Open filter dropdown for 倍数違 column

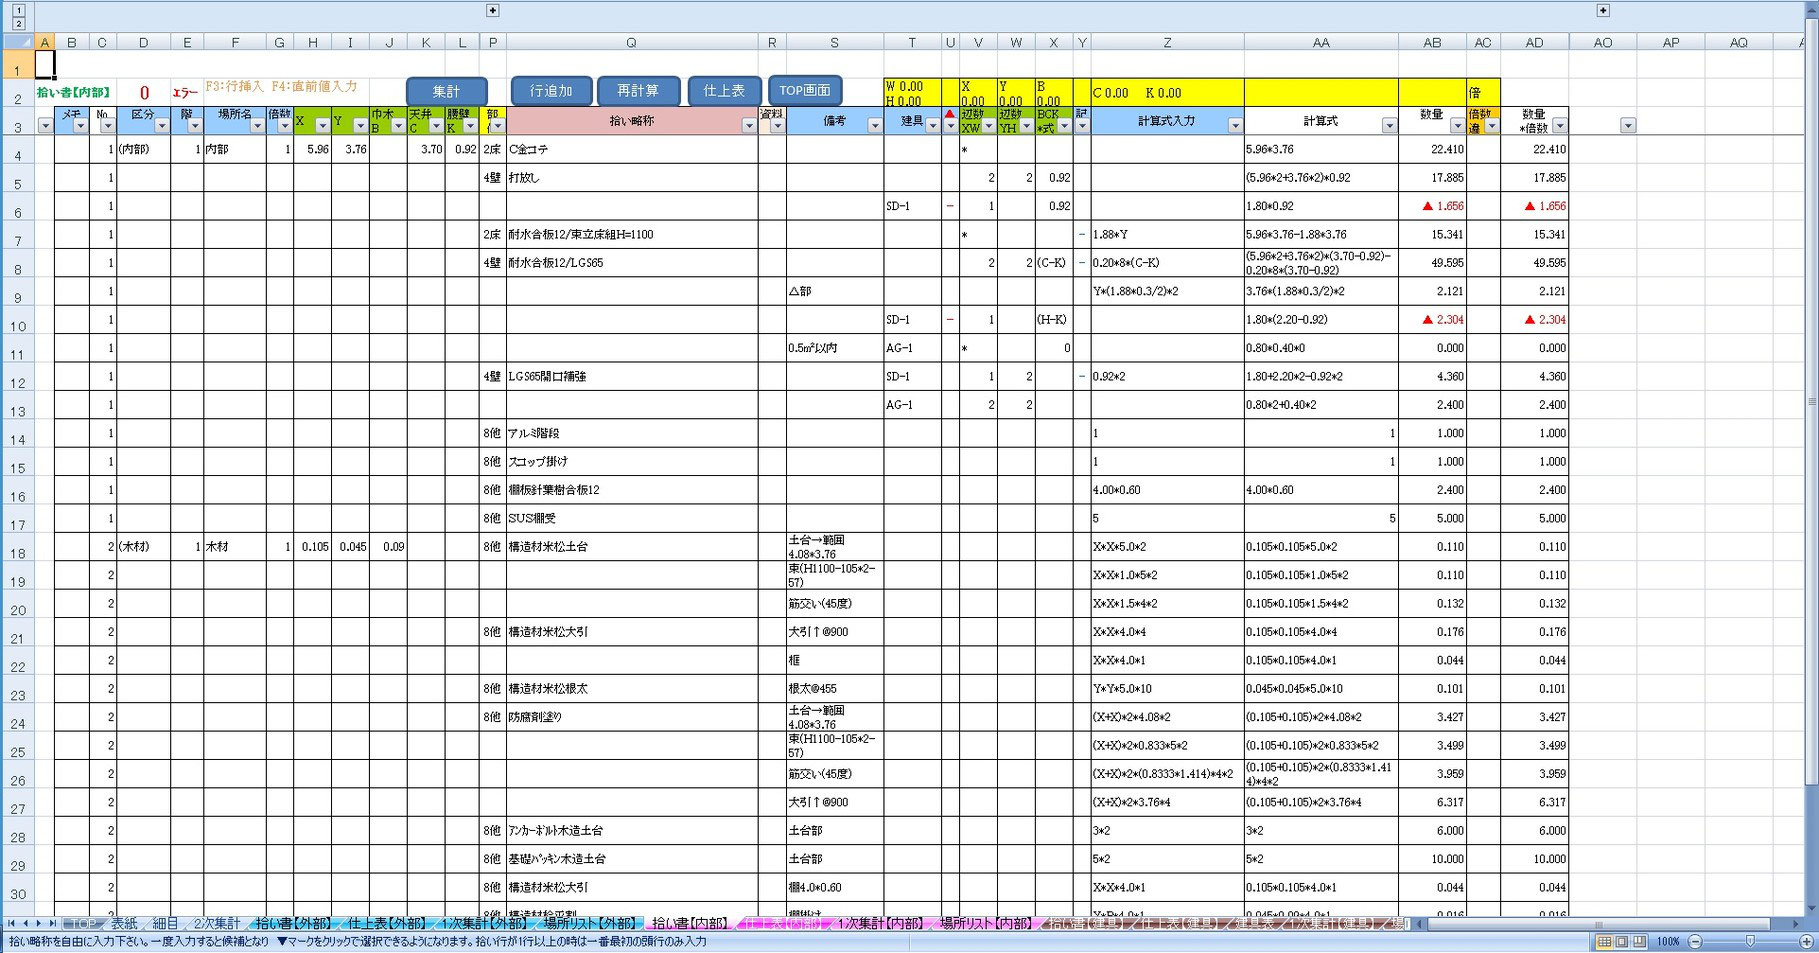click(x=1491, y=126)
